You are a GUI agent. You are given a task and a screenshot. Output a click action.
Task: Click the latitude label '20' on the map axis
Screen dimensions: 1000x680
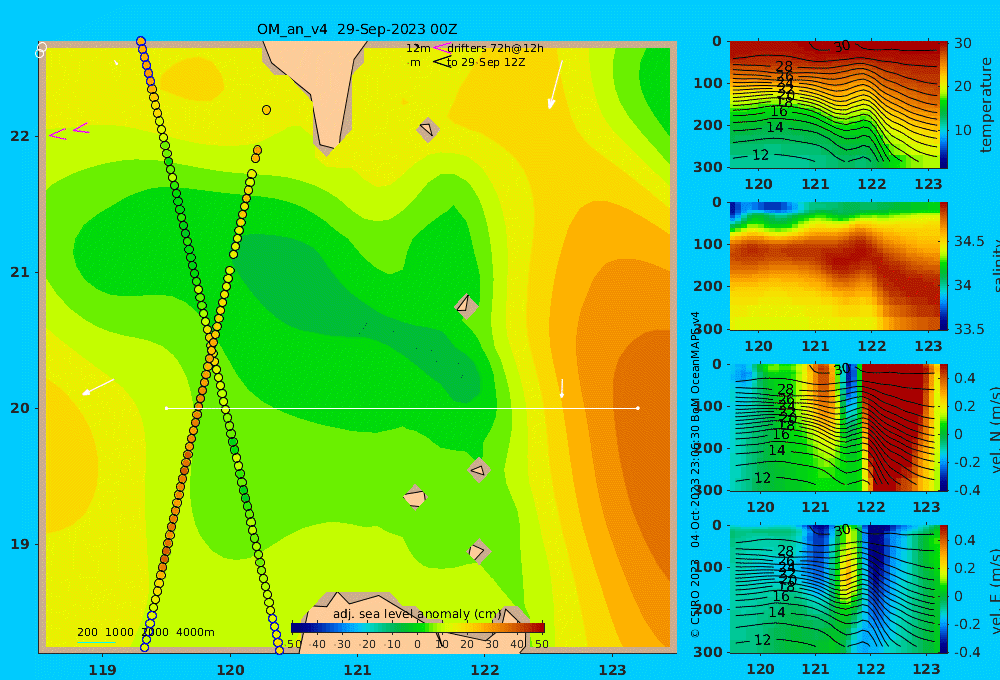click(x=20, y=408)
